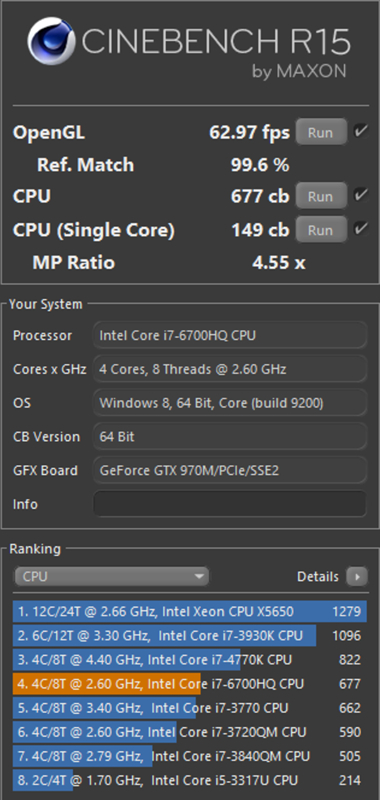Click the Info text field
Image resolution: width=380 pixels, height=800 pixels.
point(230,504)
